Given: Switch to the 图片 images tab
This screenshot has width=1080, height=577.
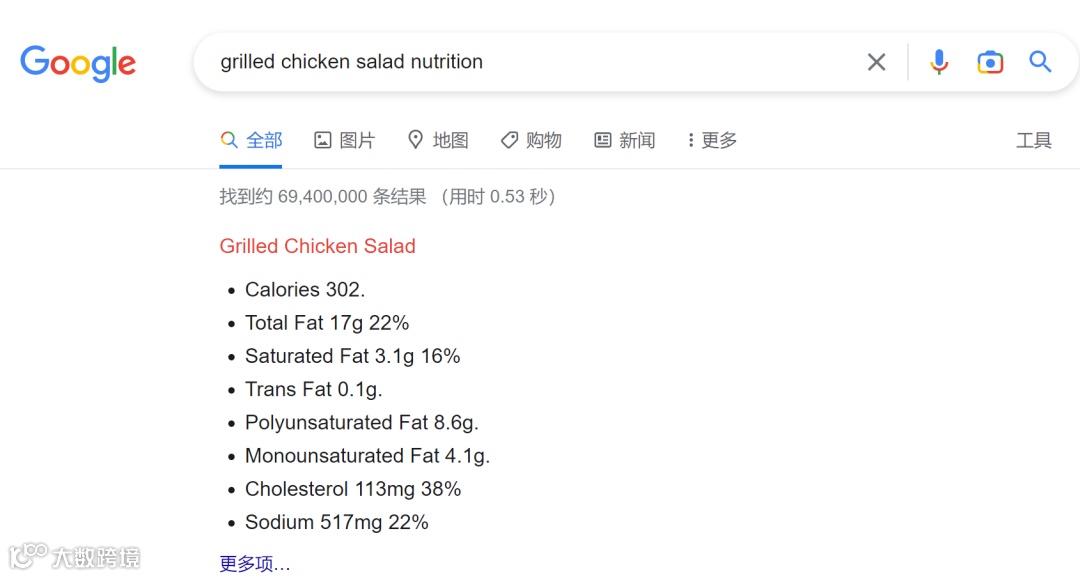Looking at the screenshot, I should pyautogui.click(x=357, y=140).
